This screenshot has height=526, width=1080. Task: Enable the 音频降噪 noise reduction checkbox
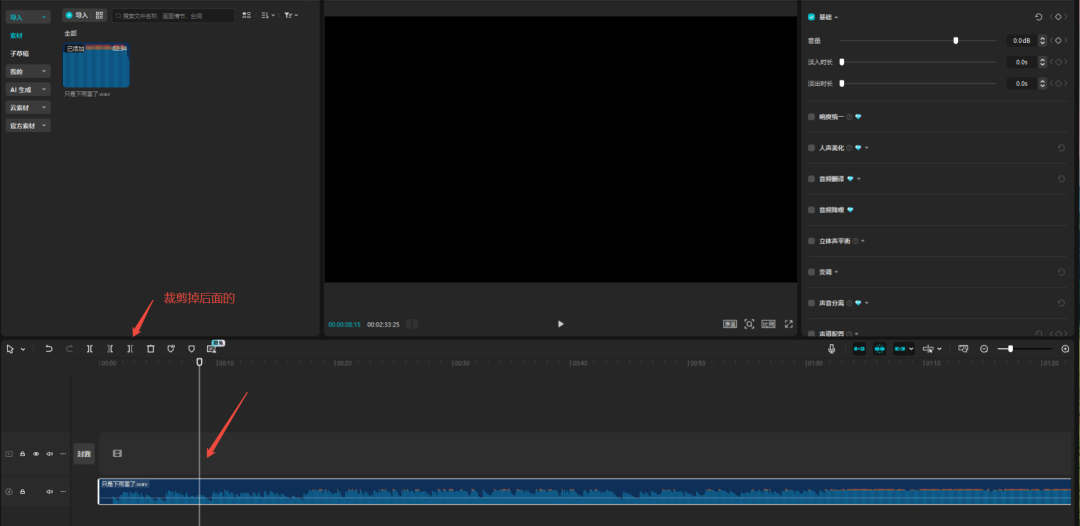click(x=811, y=210)
